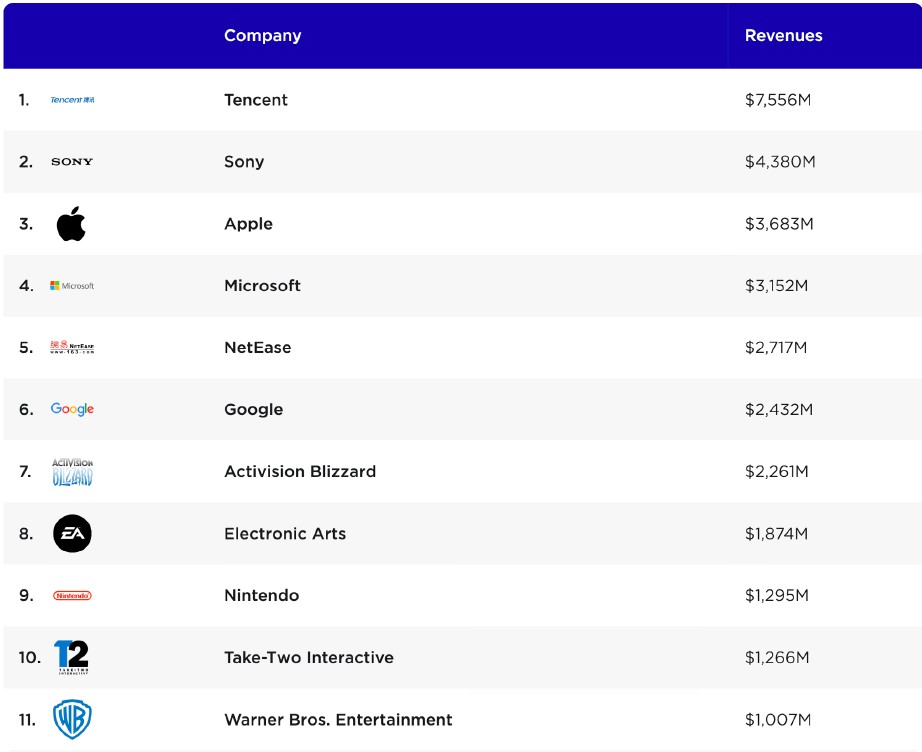Click rank number 6. beside Google
This screenshot has height=752, width=922.
click(26, 409)
